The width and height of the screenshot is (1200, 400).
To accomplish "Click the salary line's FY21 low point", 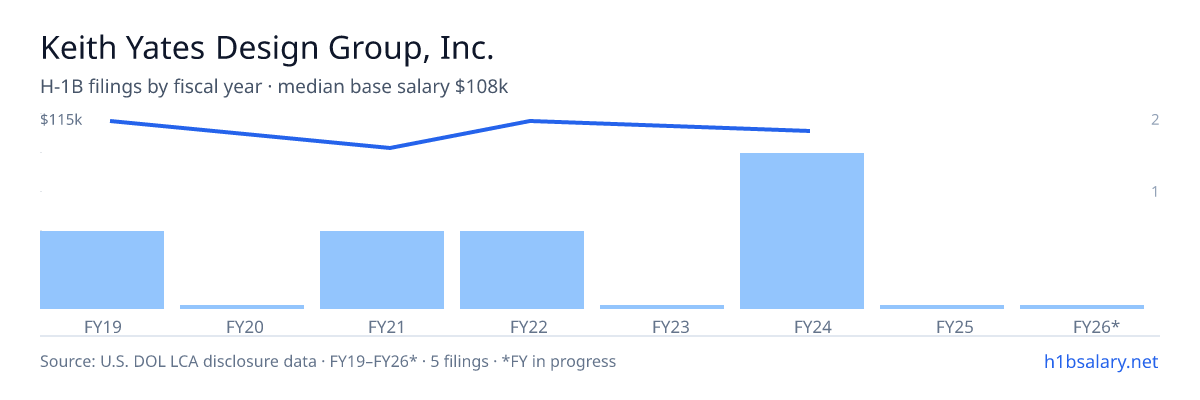I will tap(389, 148).
